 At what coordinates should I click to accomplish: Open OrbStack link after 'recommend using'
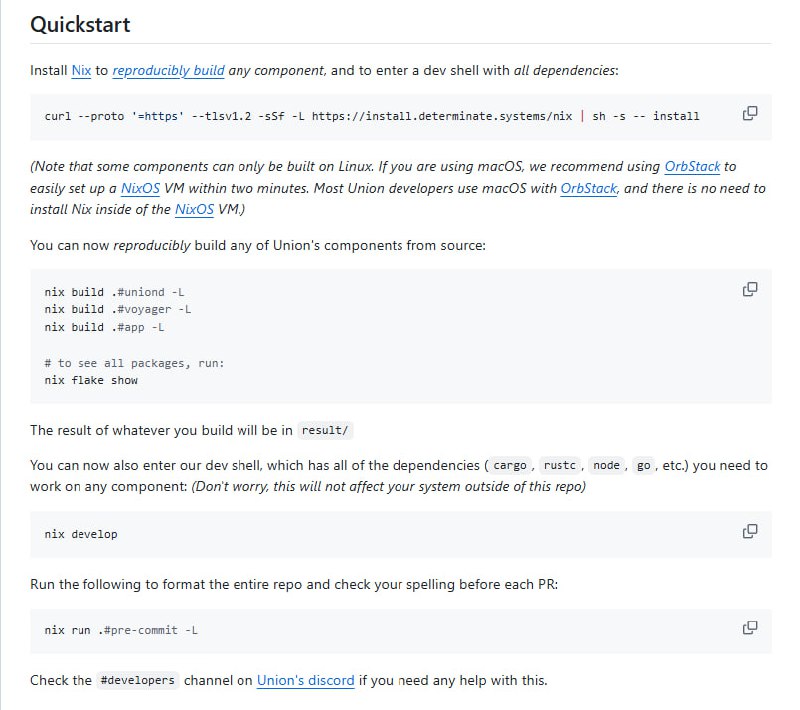click(692, 167)
